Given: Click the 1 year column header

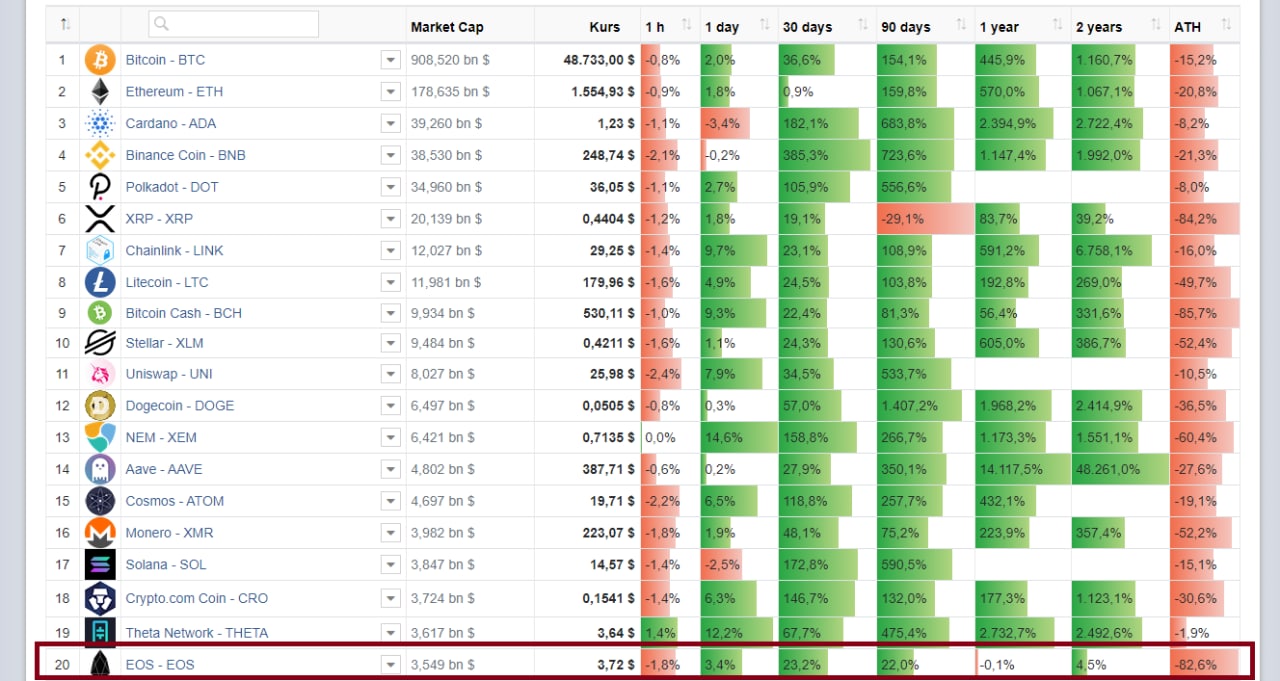Looking at the screenshot, I should click(999, 27).
